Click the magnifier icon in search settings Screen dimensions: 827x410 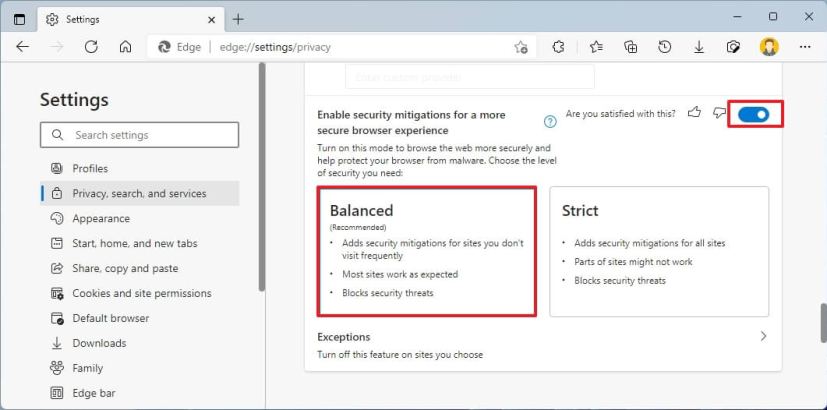tap(57, 135)
